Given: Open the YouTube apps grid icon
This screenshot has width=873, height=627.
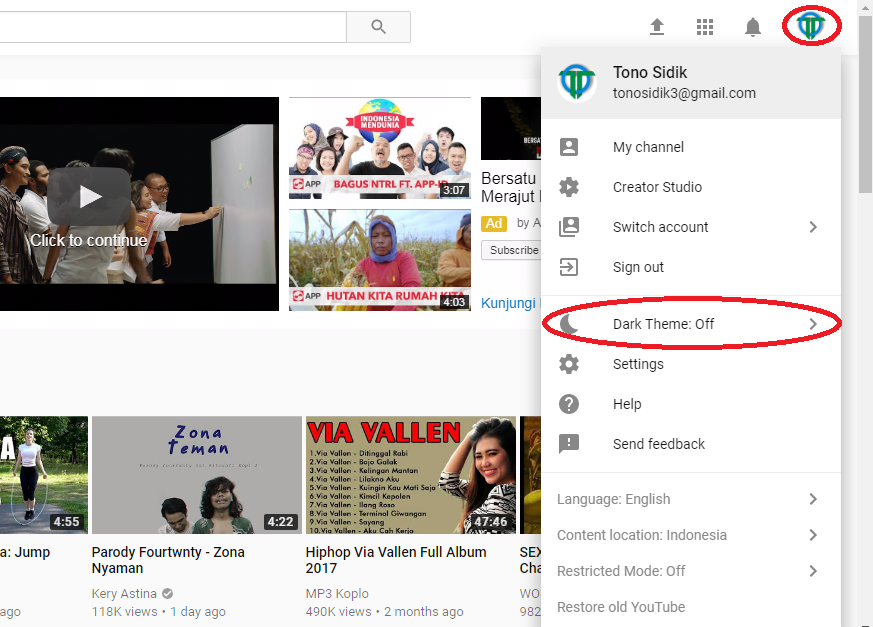Looking at the screenshot, I should pos(705,27).
